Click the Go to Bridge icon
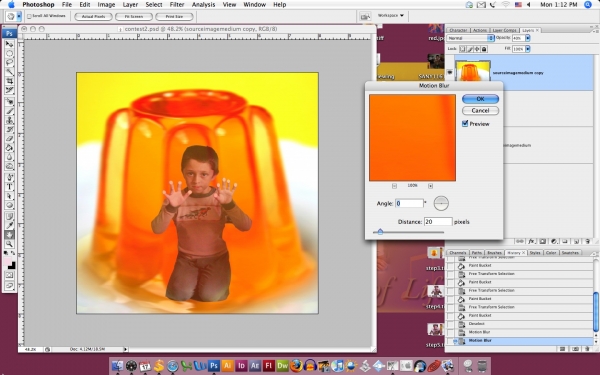Image resolution: width=600 pixels, height=375 pixels. (x=365, y=16)
